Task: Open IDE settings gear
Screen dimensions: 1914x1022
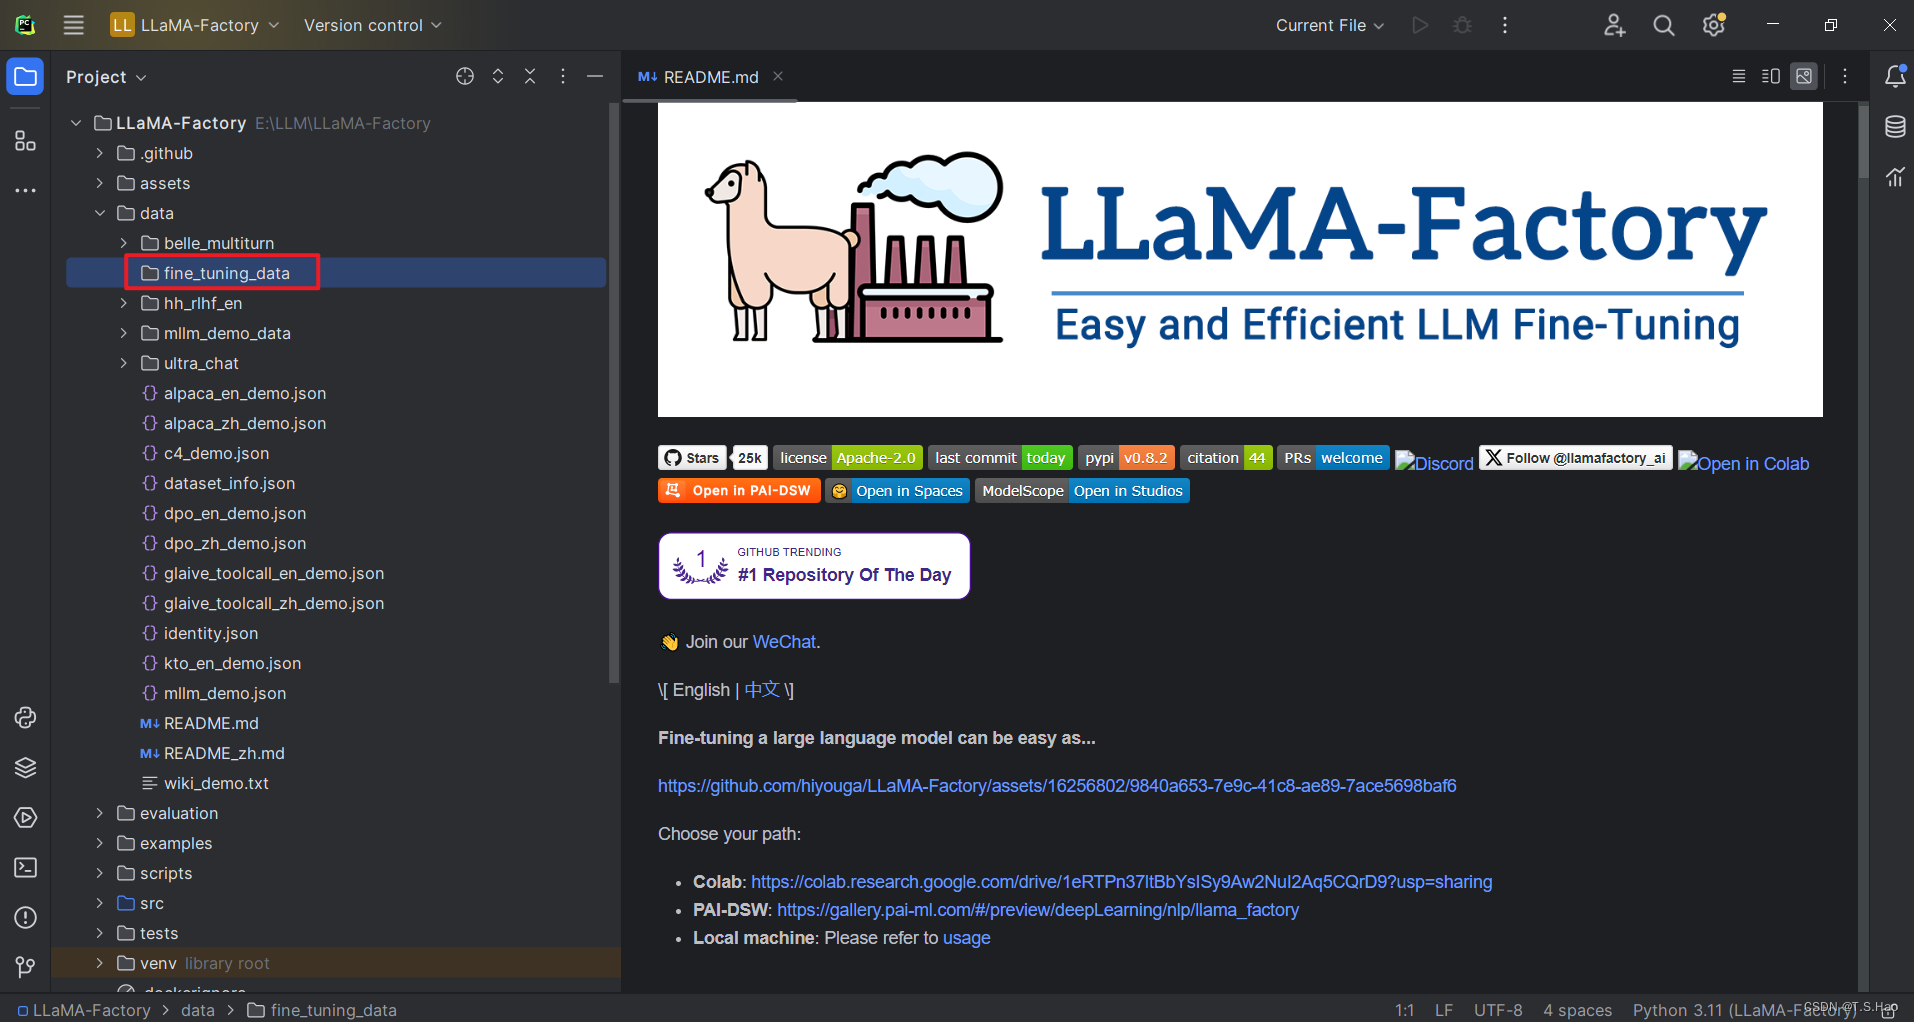Action: point(1714,25)
